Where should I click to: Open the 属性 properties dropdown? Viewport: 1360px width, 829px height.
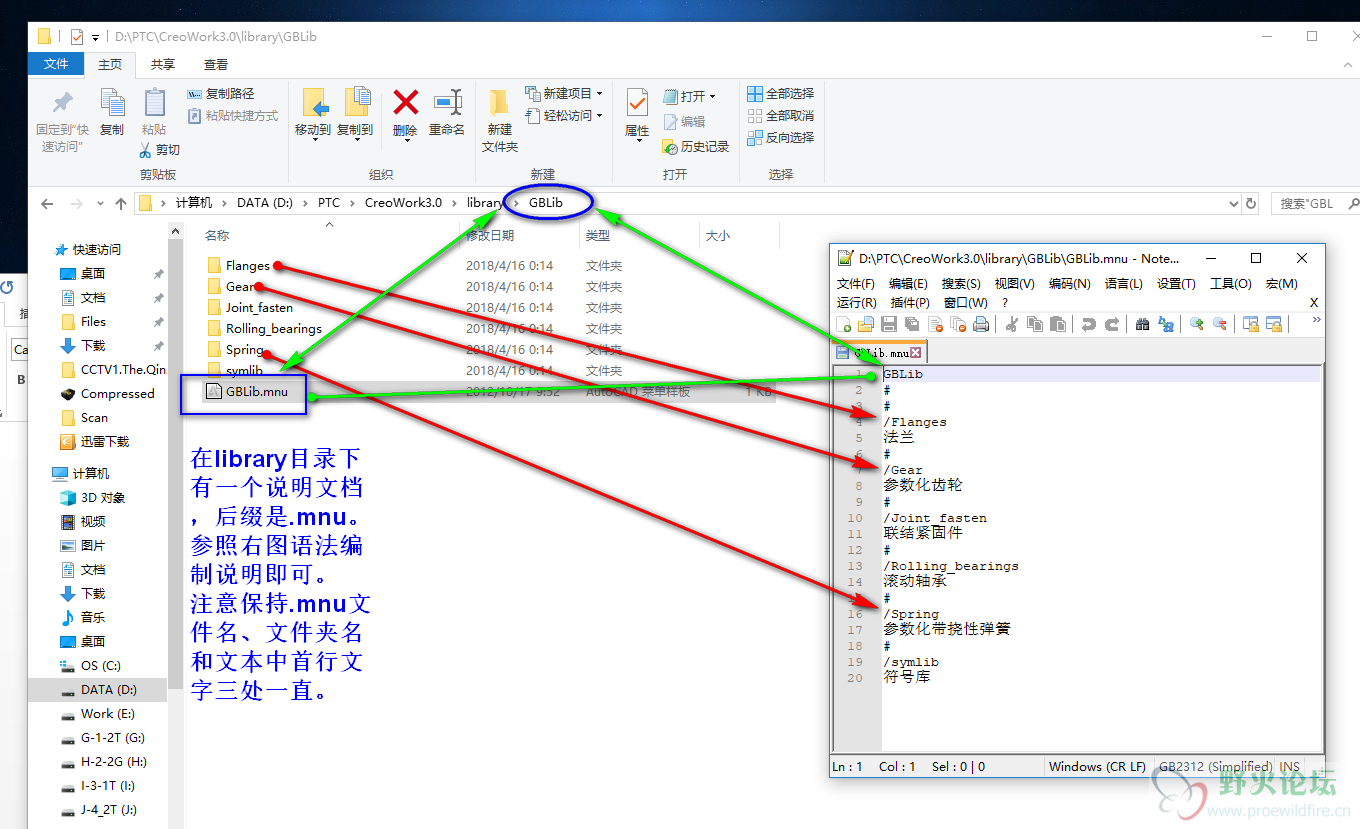tap(637, 141)
